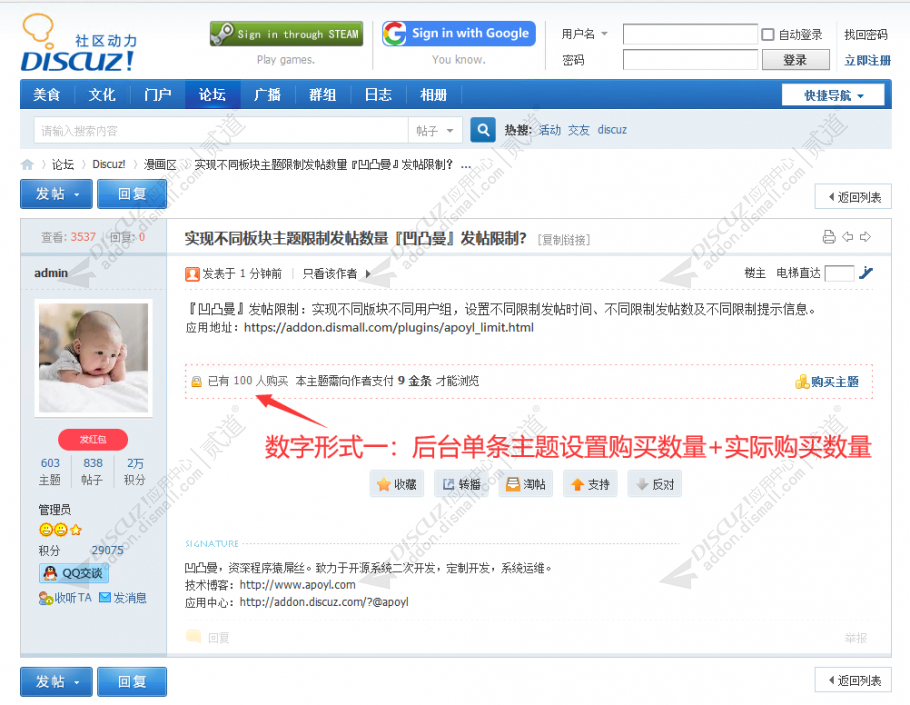Click the 反对 downvote arrow button

click(655, 484)
